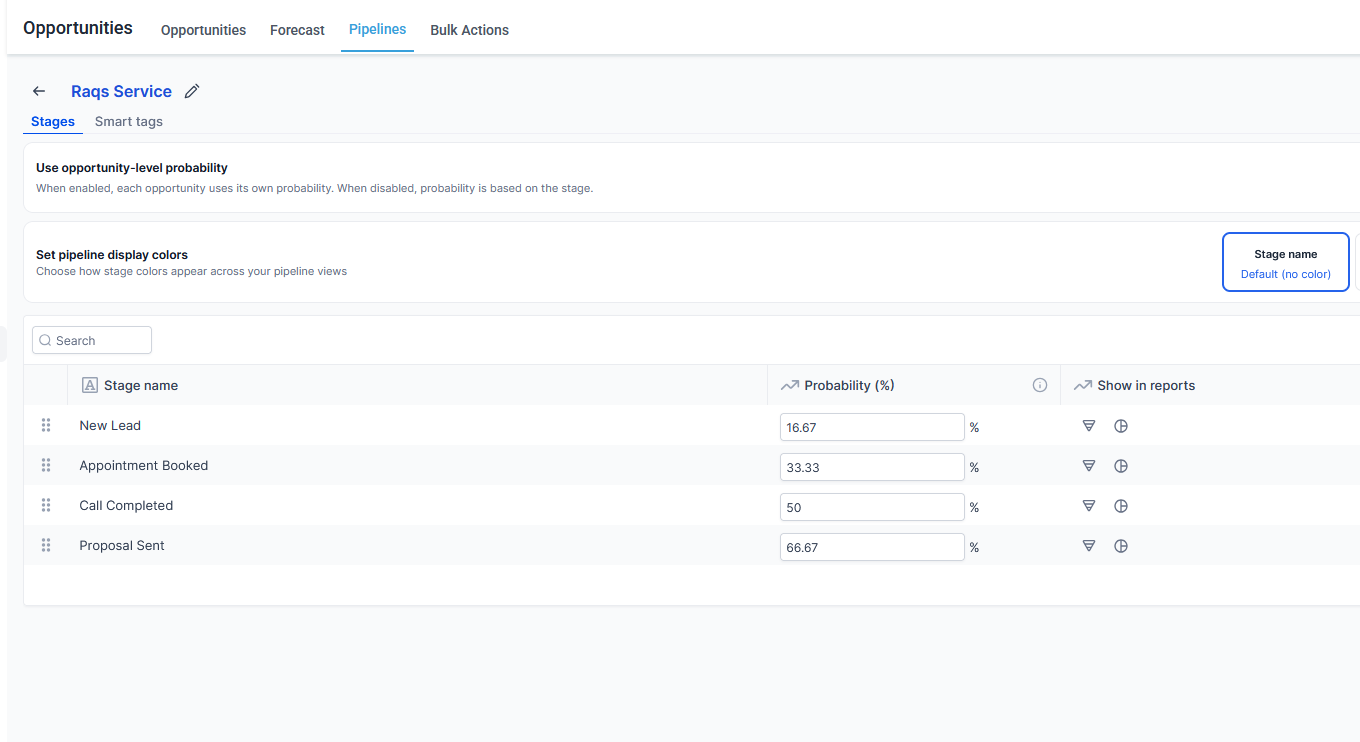Toggle funnel chart icon for New Lead
Viewport: 1360px width, 742px height.
[x=1089, y=426]
